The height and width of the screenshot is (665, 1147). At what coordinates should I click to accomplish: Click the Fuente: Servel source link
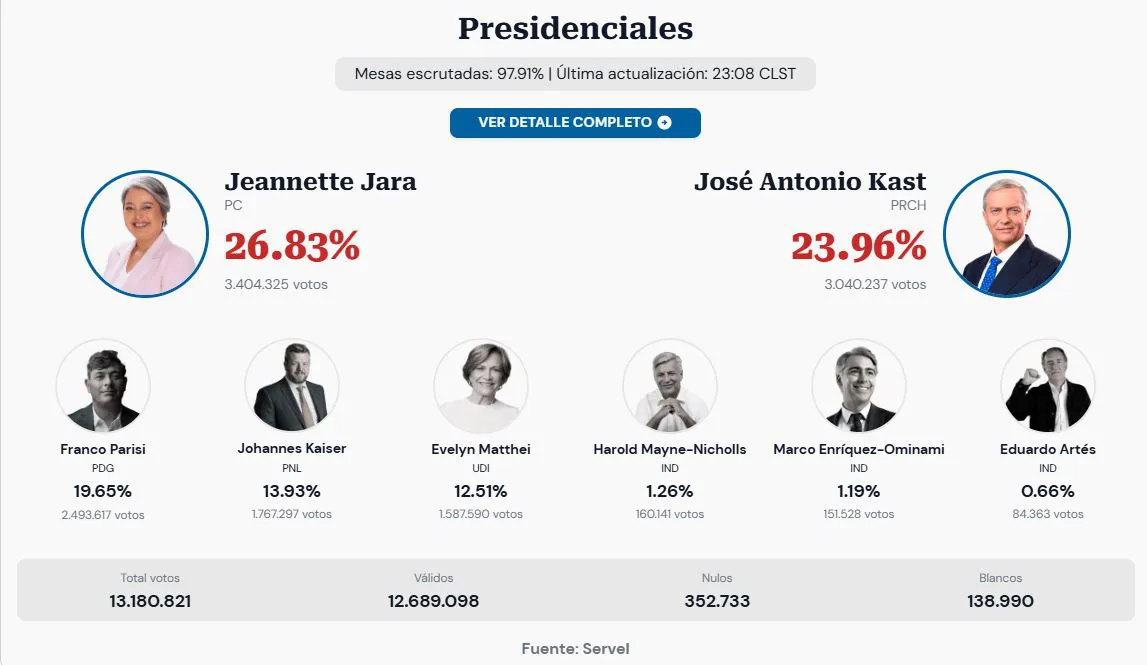pyautogui.click(x=574, y=648)
